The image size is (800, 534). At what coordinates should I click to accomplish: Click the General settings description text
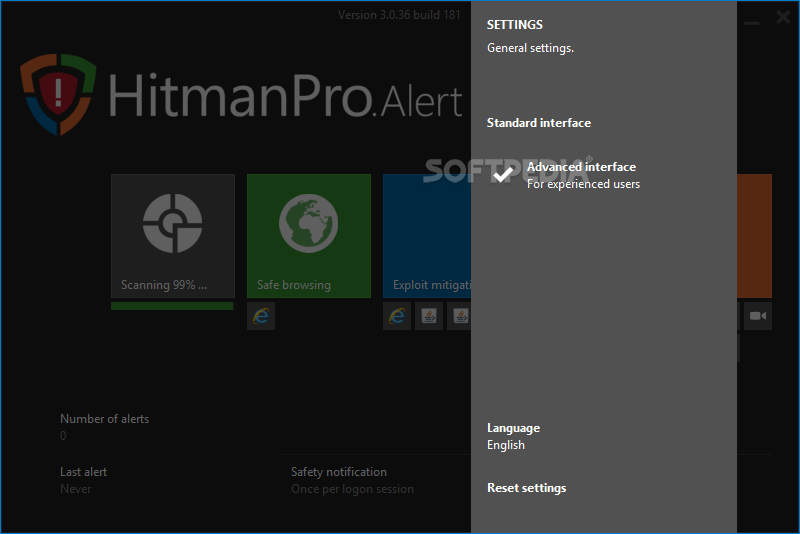530,48
